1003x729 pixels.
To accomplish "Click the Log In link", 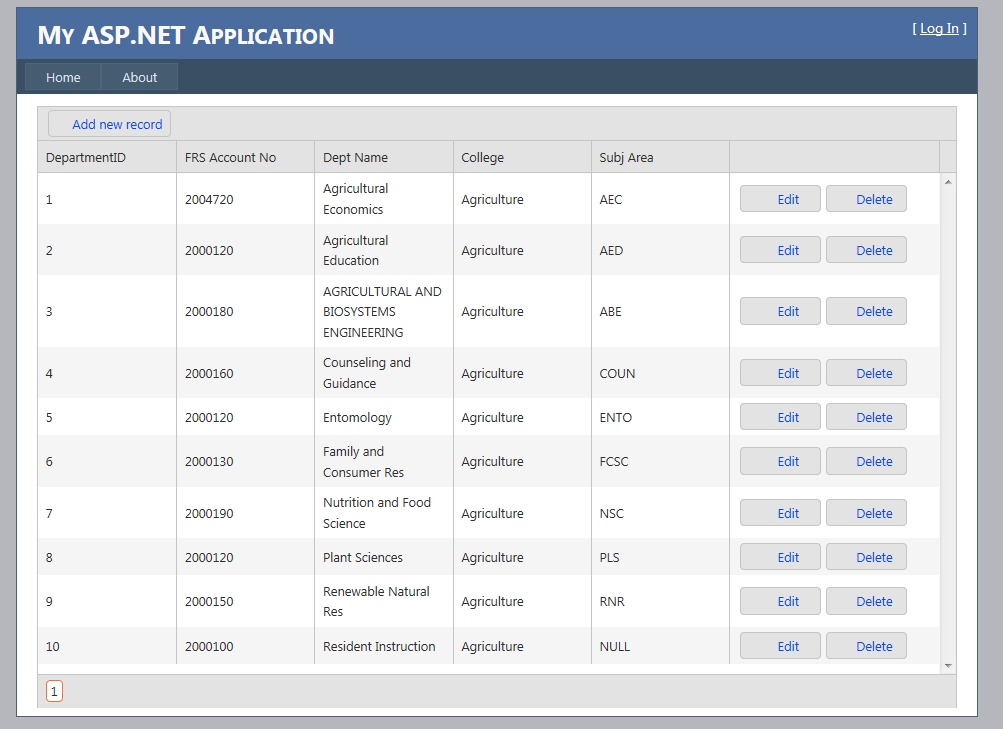I will click(939, 28).
